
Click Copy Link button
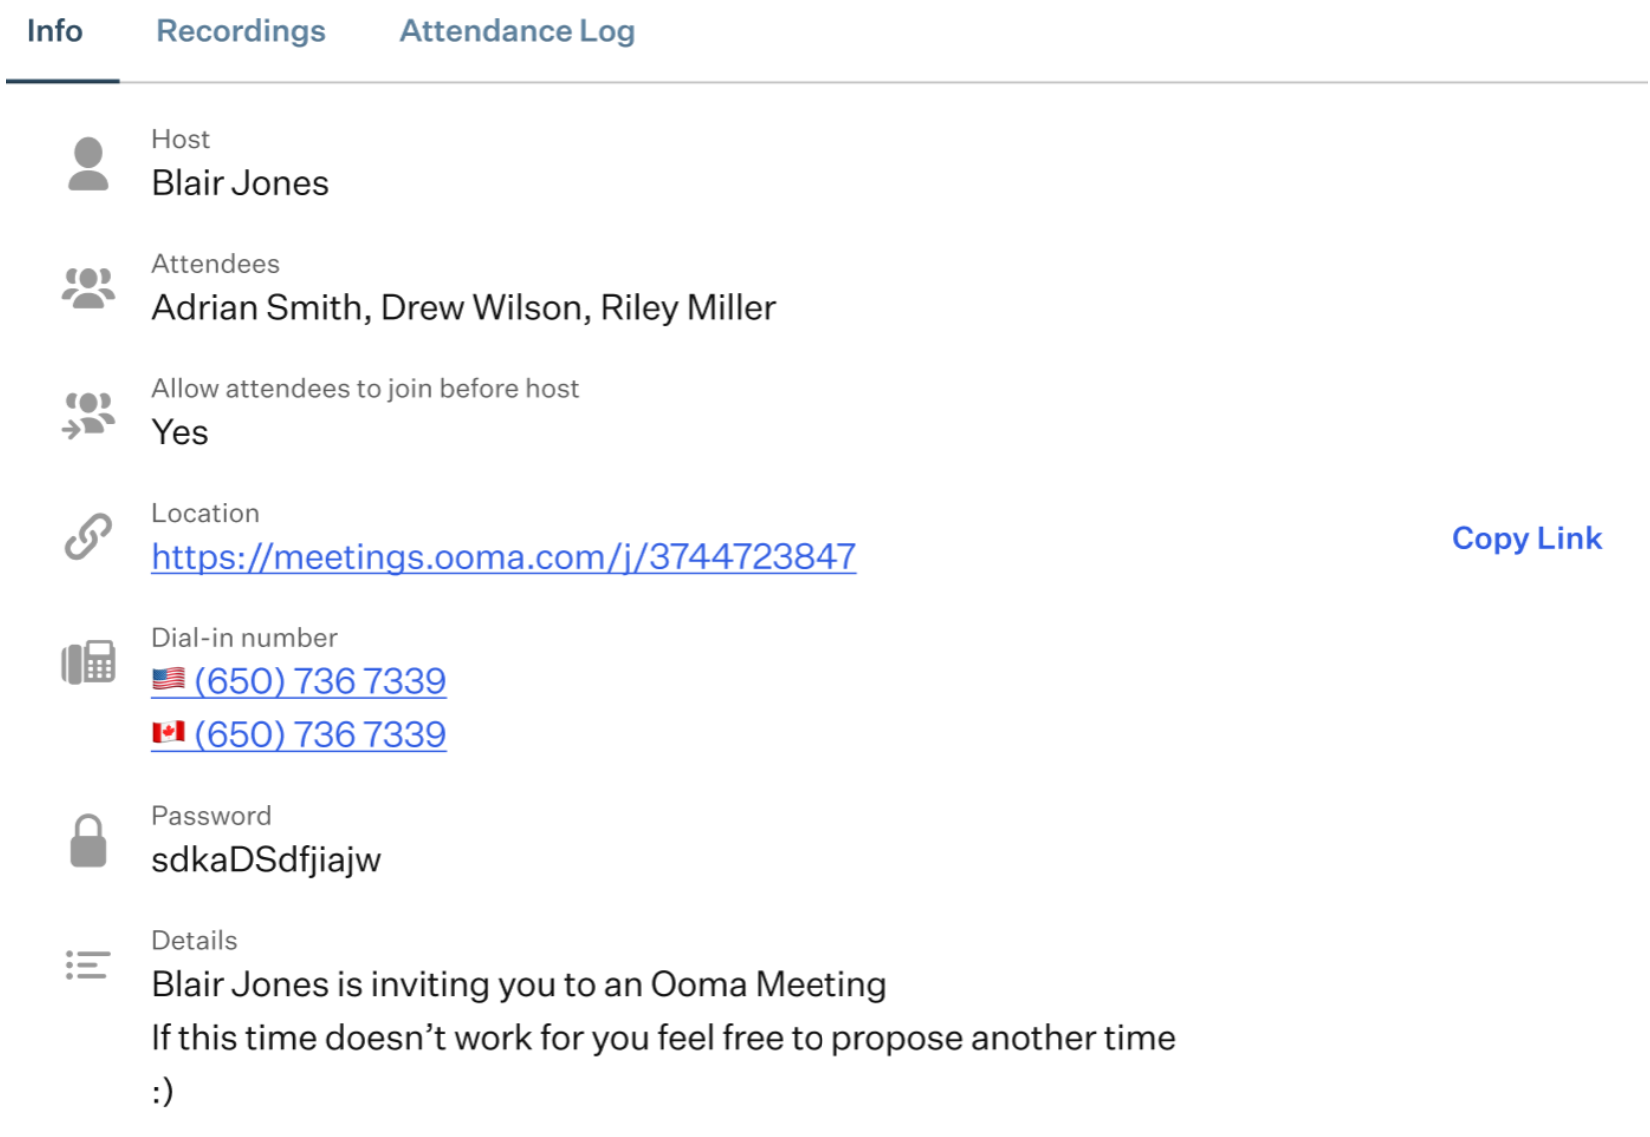(x=1526, y=538)
